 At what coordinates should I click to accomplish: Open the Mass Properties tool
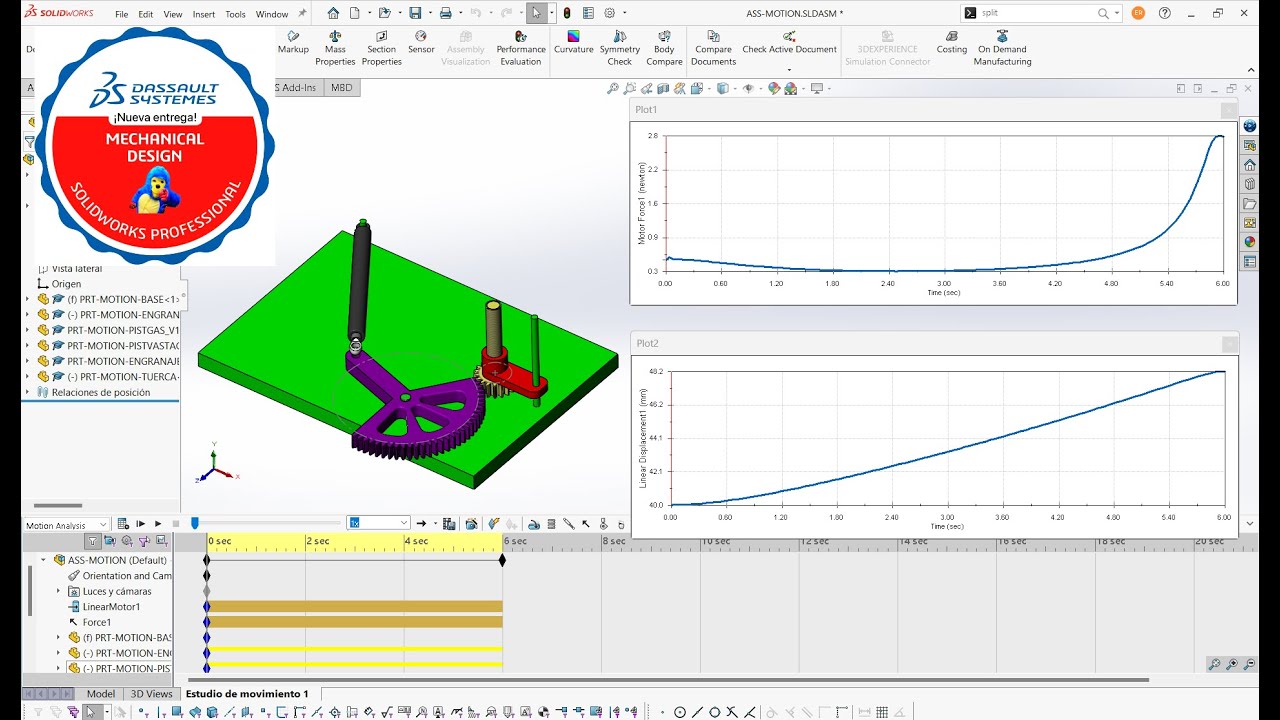[335, 48]
